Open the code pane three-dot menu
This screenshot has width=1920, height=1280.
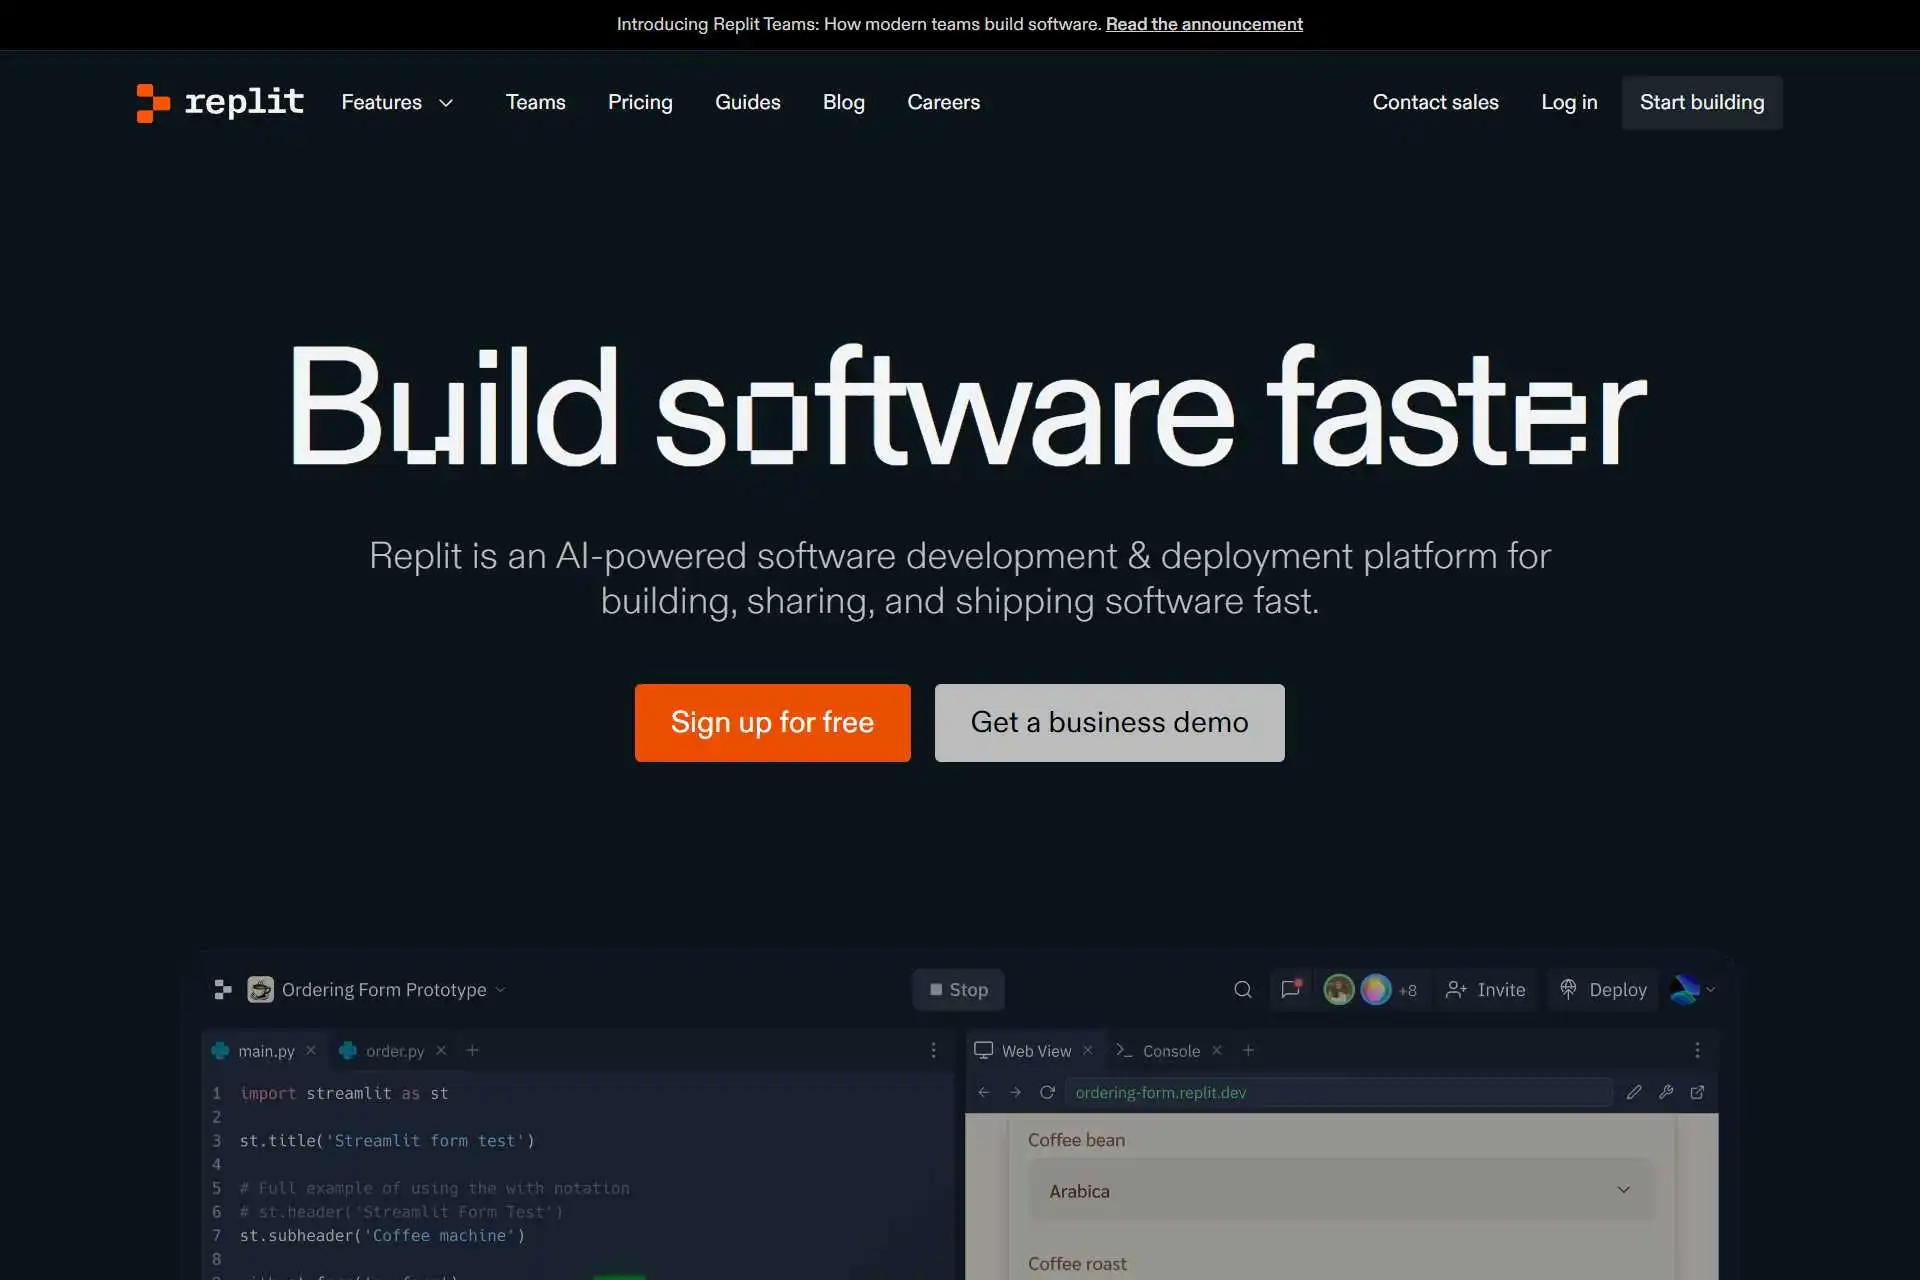(x=933, y=1050)
